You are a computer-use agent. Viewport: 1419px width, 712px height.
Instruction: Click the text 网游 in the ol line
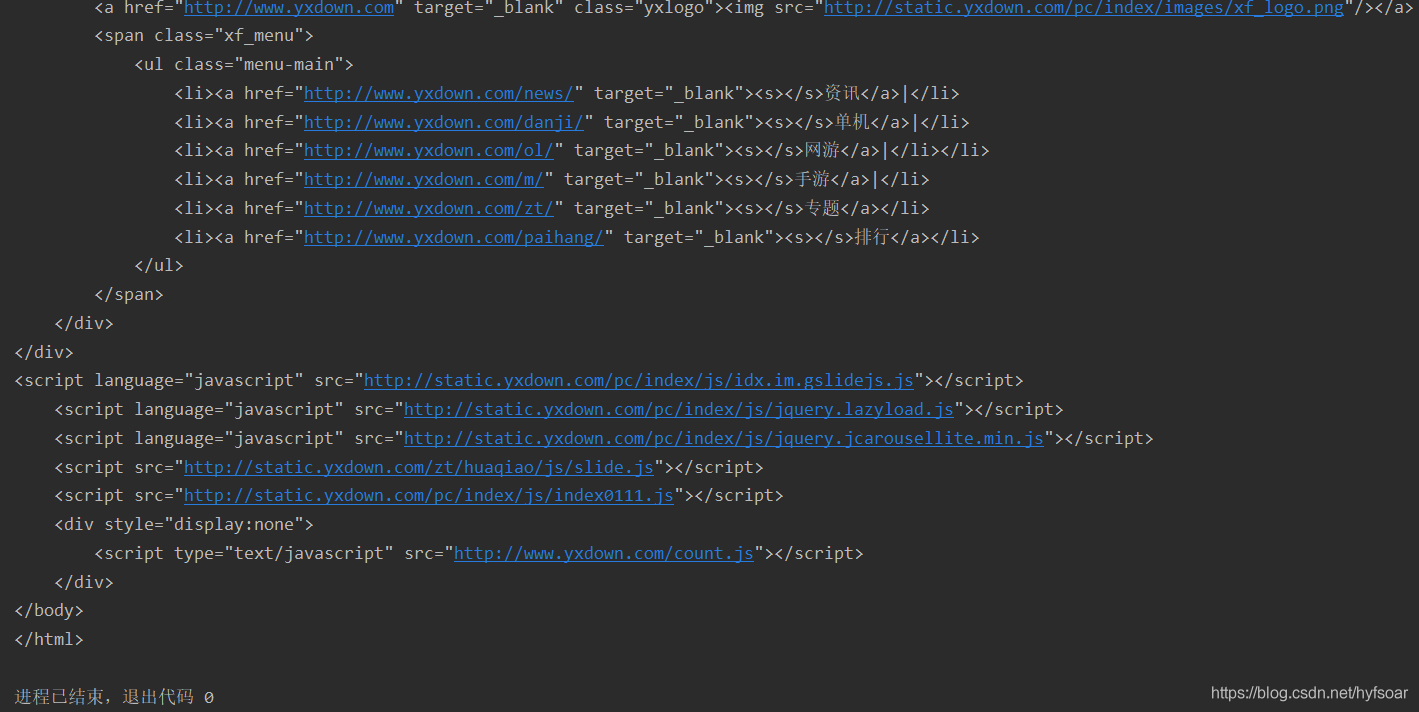click(x=822, y=150)
